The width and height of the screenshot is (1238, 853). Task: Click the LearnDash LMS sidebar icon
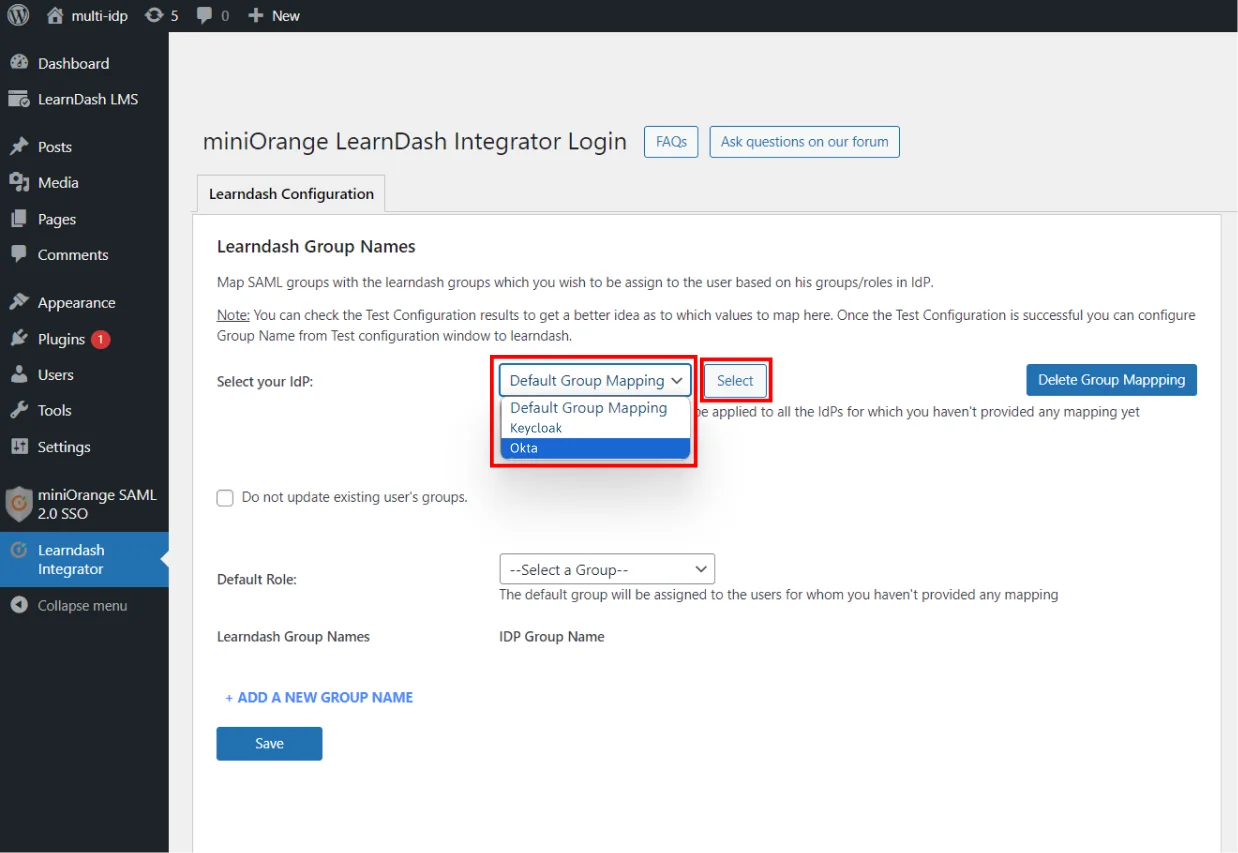[x=19, y=99]
